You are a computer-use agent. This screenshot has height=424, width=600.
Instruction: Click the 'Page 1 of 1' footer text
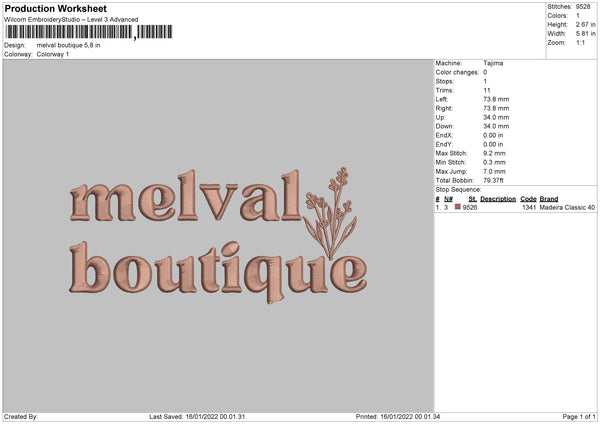pos(579,417)
